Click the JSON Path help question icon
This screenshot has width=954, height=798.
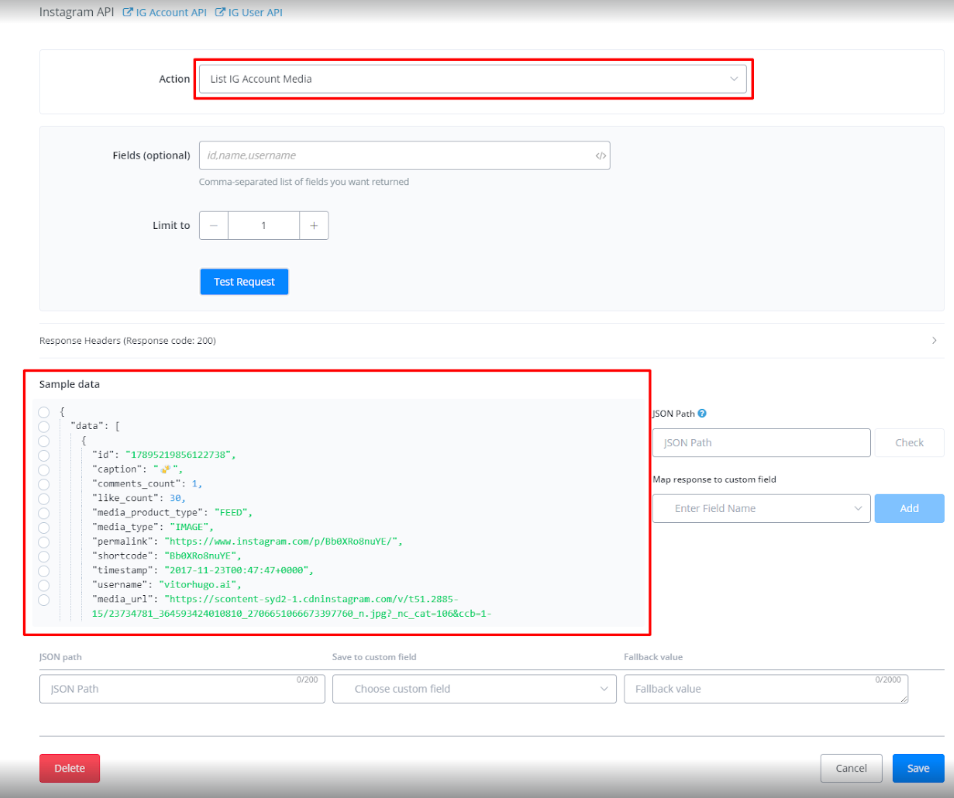coord(702,413)
